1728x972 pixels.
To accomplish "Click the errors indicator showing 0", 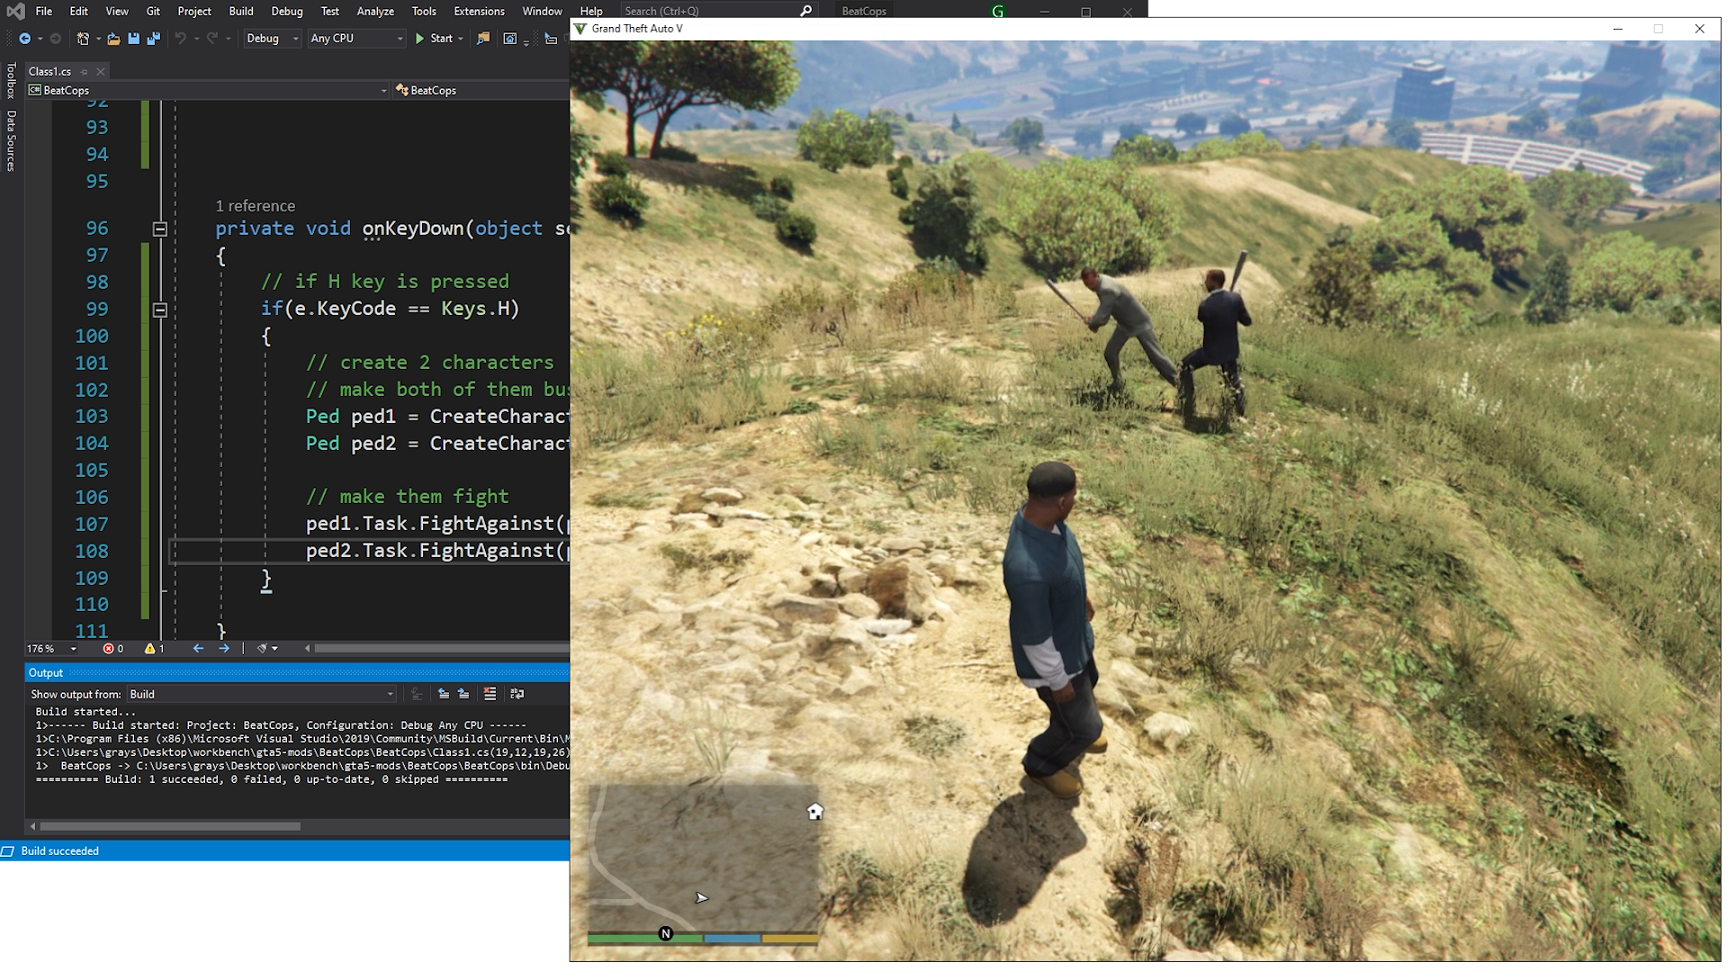I will 113,649.
